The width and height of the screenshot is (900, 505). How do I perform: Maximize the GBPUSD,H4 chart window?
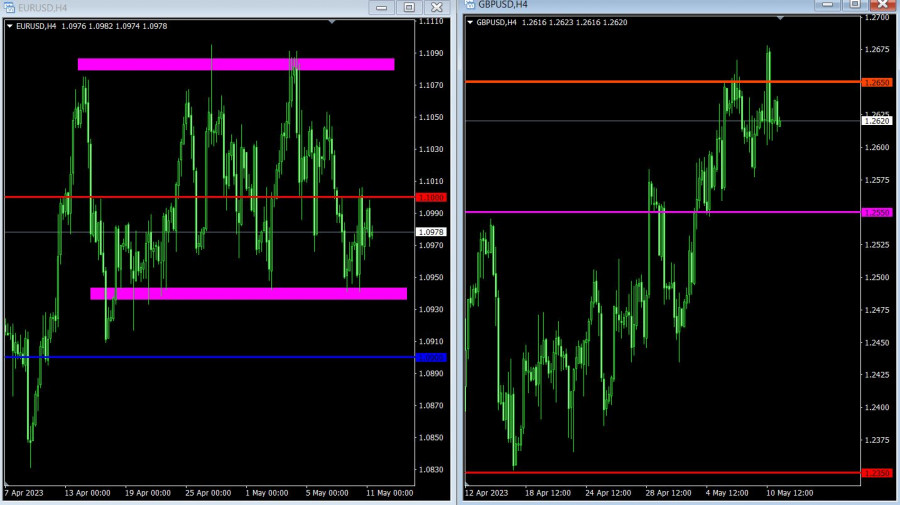click(853, 5)
